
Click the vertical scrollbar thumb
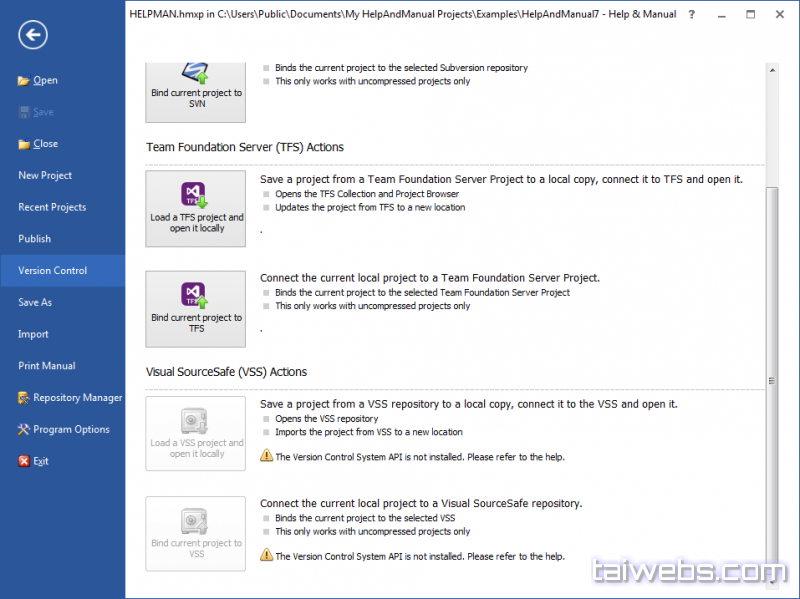(x=772, y=380)
